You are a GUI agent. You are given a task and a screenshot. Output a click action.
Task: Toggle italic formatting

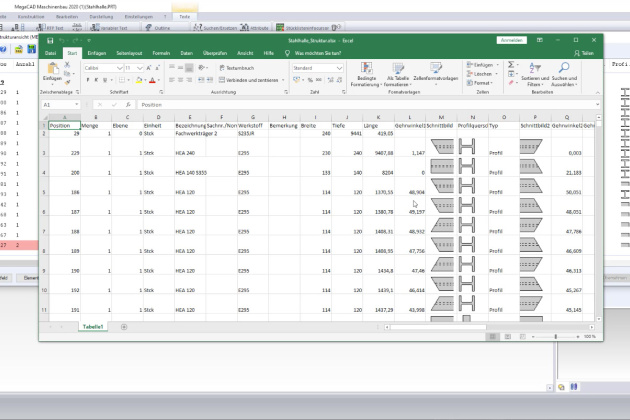pos(95,80)
